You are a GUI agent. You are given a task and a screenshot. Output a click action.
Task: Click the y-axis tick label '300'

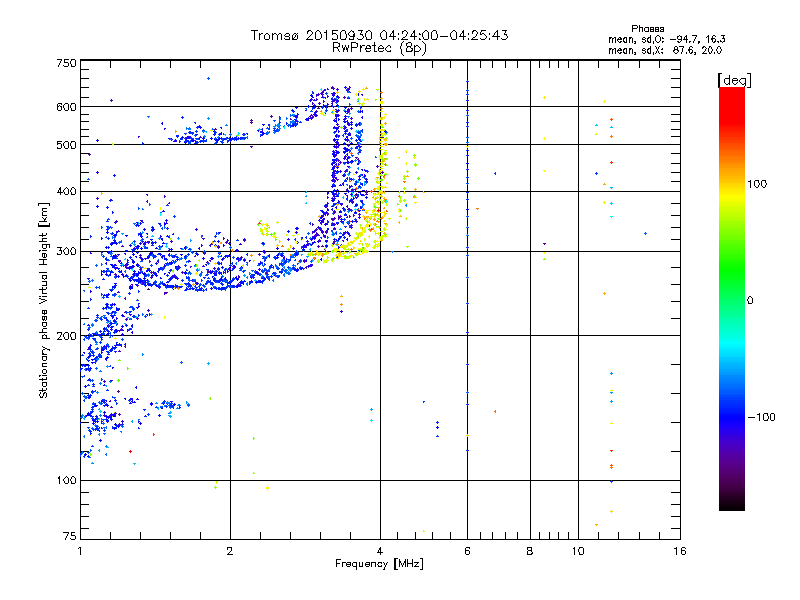66,251
